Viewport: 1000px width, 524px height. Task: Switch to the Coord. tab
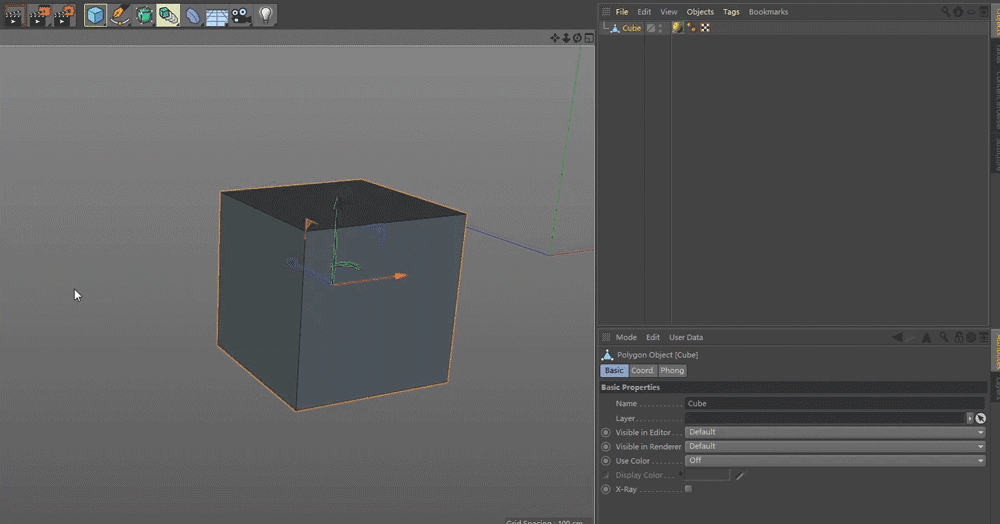(642, 370)
